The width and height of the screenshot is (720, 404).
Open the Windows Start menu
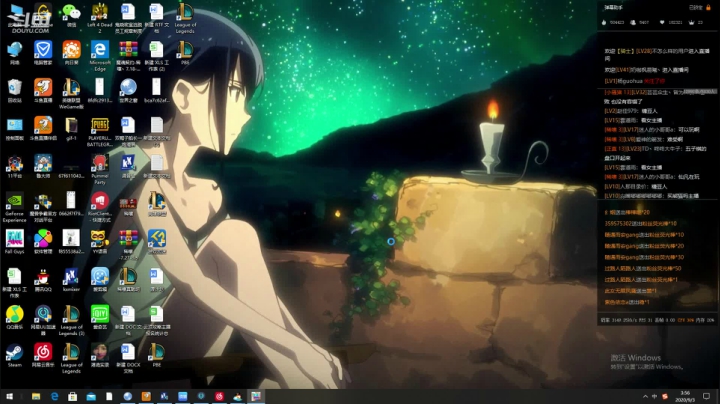(9, 396)
